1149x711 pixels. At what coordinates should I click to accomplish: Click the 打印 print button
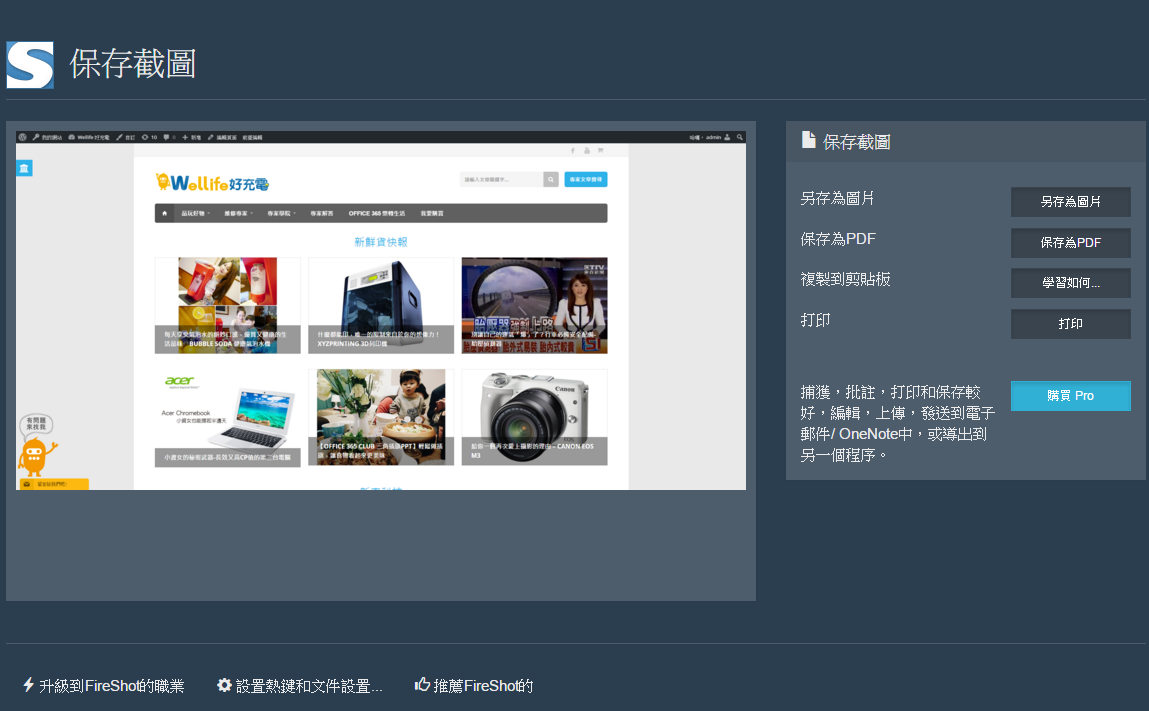(x=1070, y=324)
